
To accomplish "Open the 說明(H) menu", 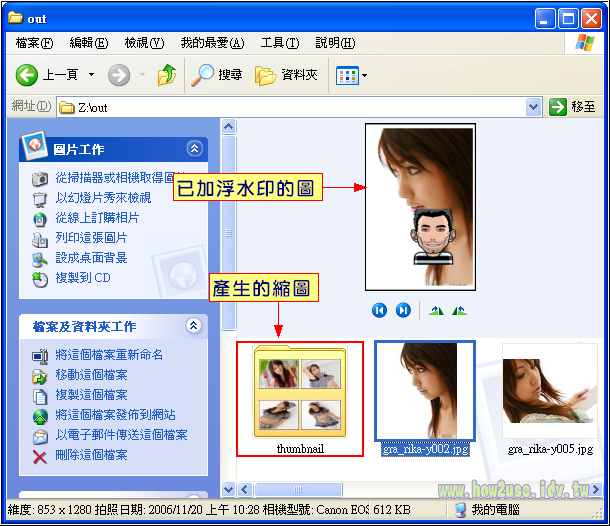I will tap(335, 43).
